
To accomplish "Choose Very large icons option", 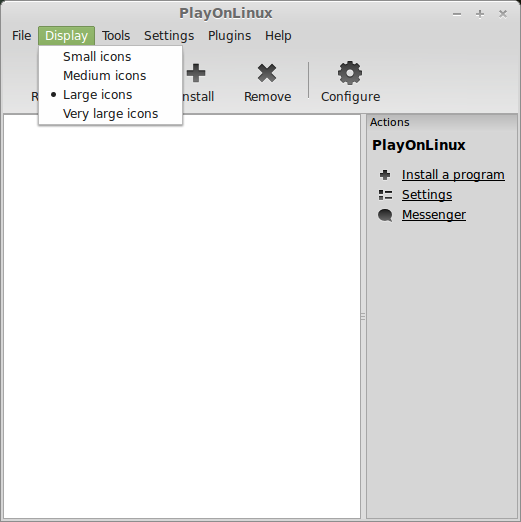I will (110, 114).
